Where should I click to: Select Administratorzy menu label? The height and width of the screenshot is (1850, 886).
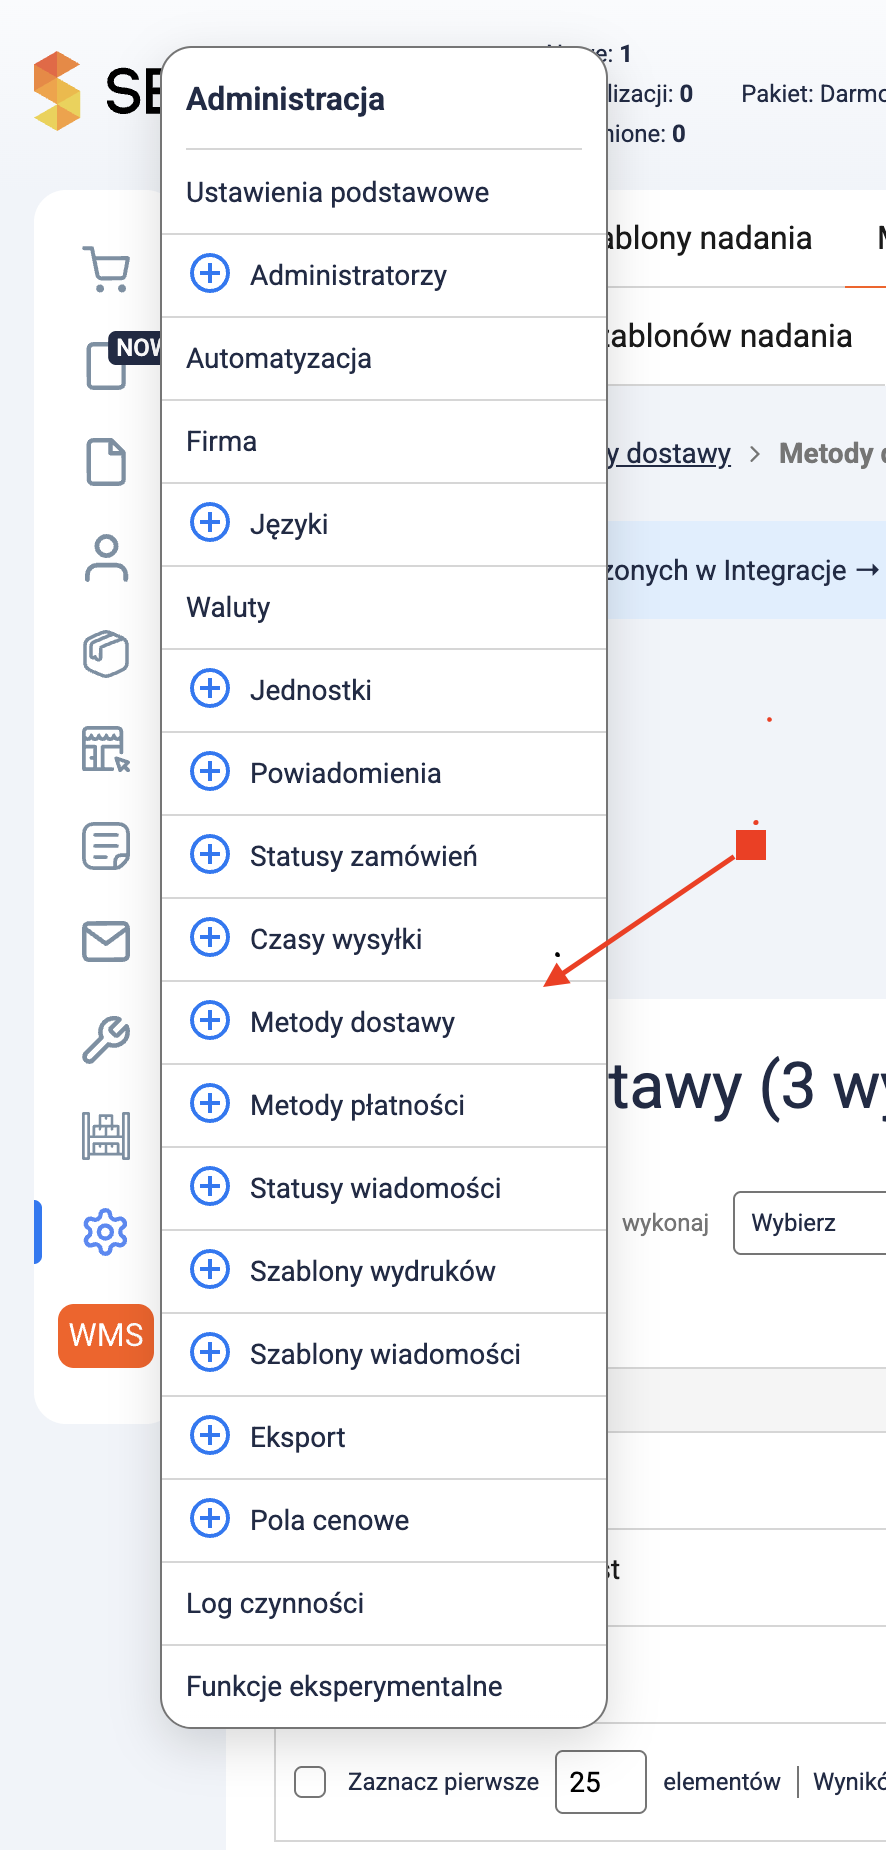click(x=348, y=276)
